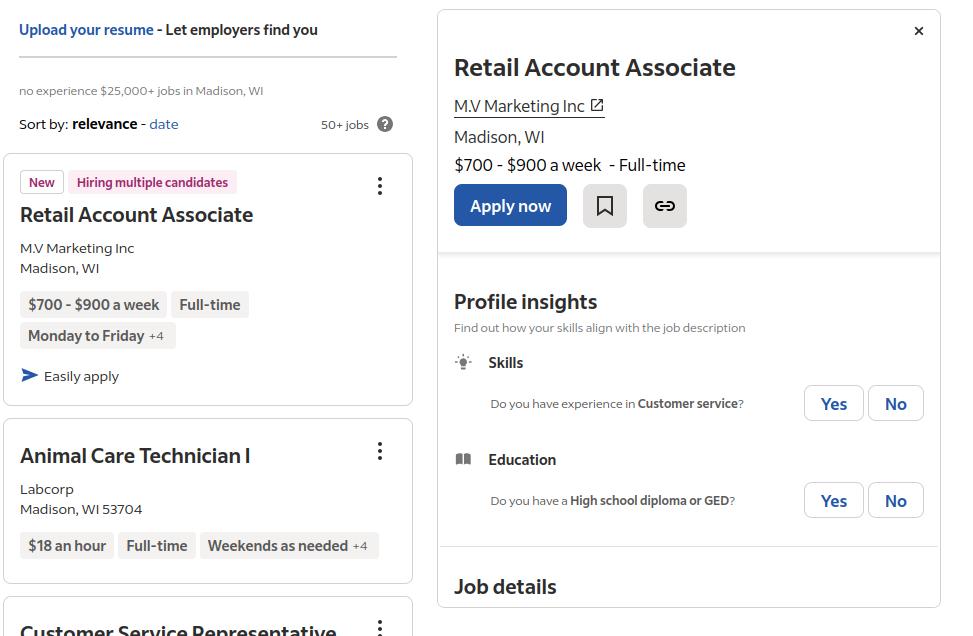
Task: Open the help icon beside 50+ jobs
Action: click(x=385, y=124)
